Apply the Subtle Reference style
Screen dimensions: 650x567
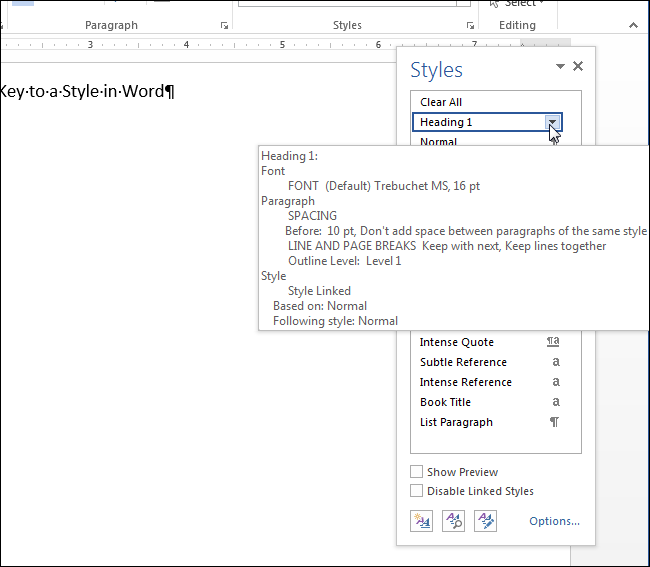click(x=463, y=362)
